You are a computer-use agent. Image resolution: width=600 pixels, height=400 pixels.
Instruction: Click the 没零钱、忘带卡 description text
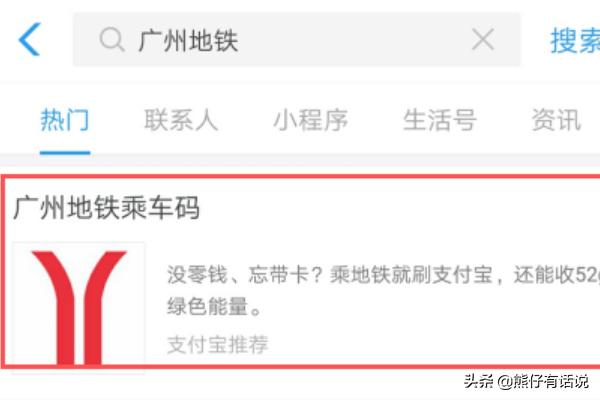tap(383, 275)
